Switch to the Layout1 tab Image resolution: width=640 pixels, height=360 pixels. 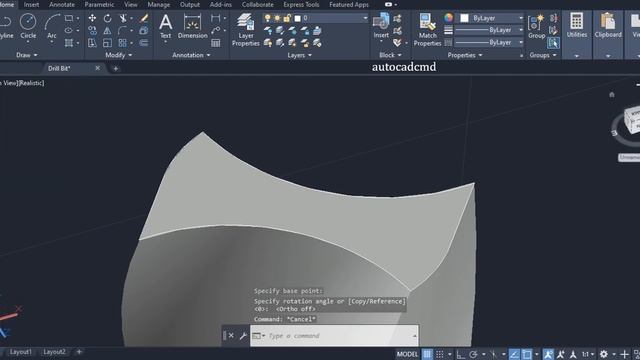pyautogui.click(x=20, y=352)
